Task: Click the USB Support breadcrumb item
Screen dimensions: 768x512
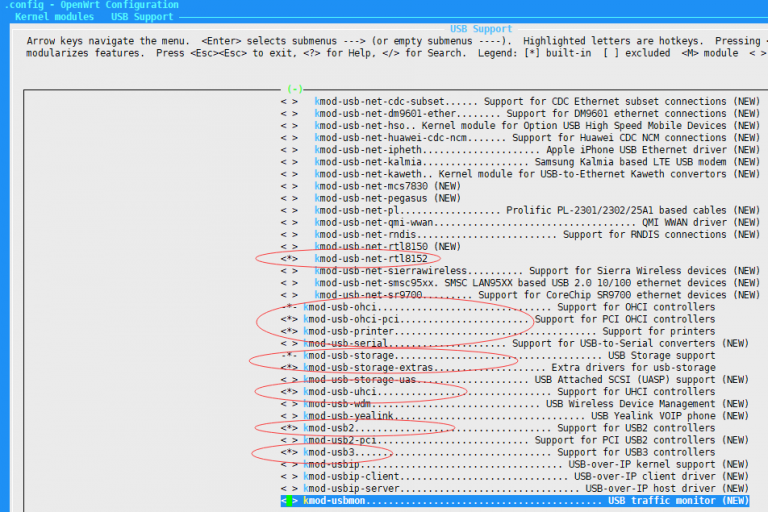Action: pyautogui.click(x=141, y=17)
